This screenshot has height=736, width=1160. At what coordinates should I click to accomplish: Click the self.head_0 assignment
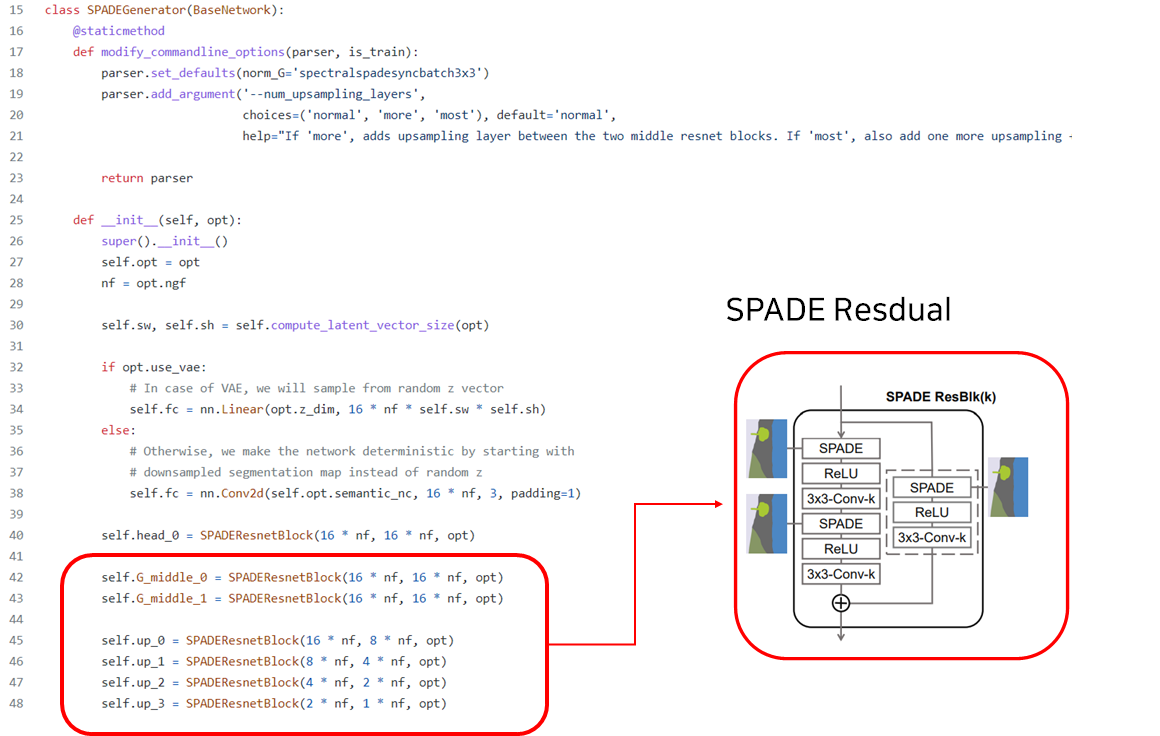[x=288, y=536]
